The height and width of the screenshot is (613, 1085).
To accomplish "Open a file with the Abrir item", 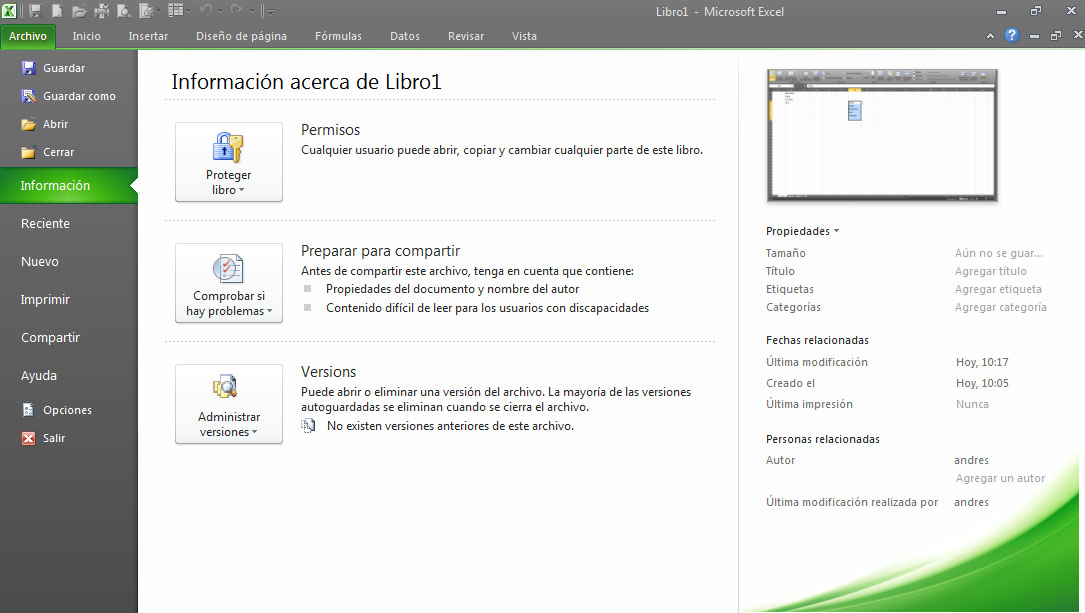I will point(55,124).
